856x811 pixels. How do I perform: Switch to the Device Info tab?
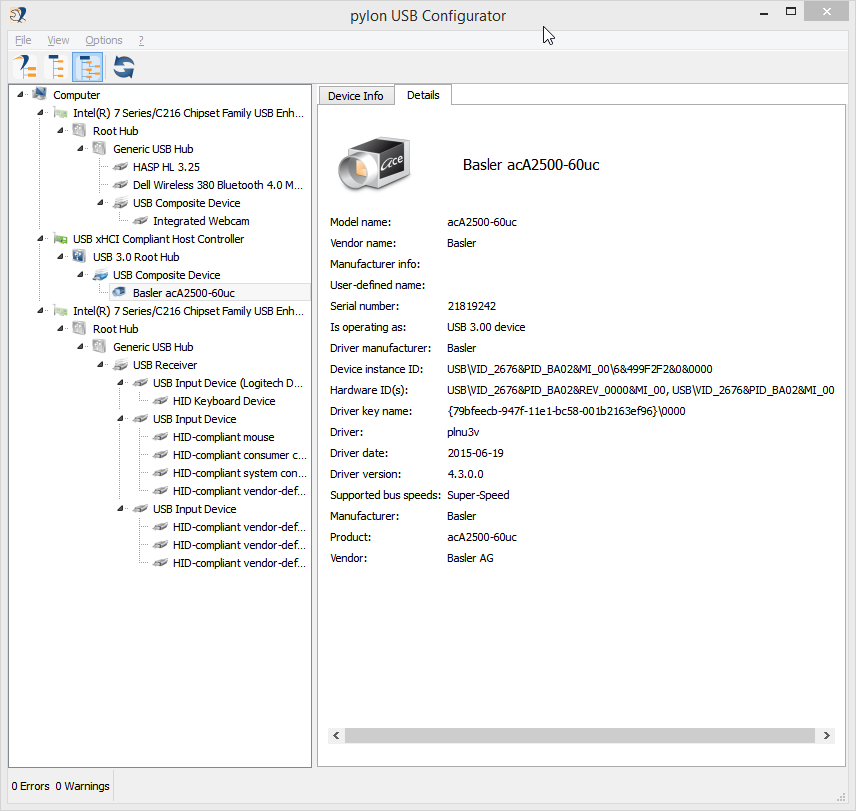355,95
